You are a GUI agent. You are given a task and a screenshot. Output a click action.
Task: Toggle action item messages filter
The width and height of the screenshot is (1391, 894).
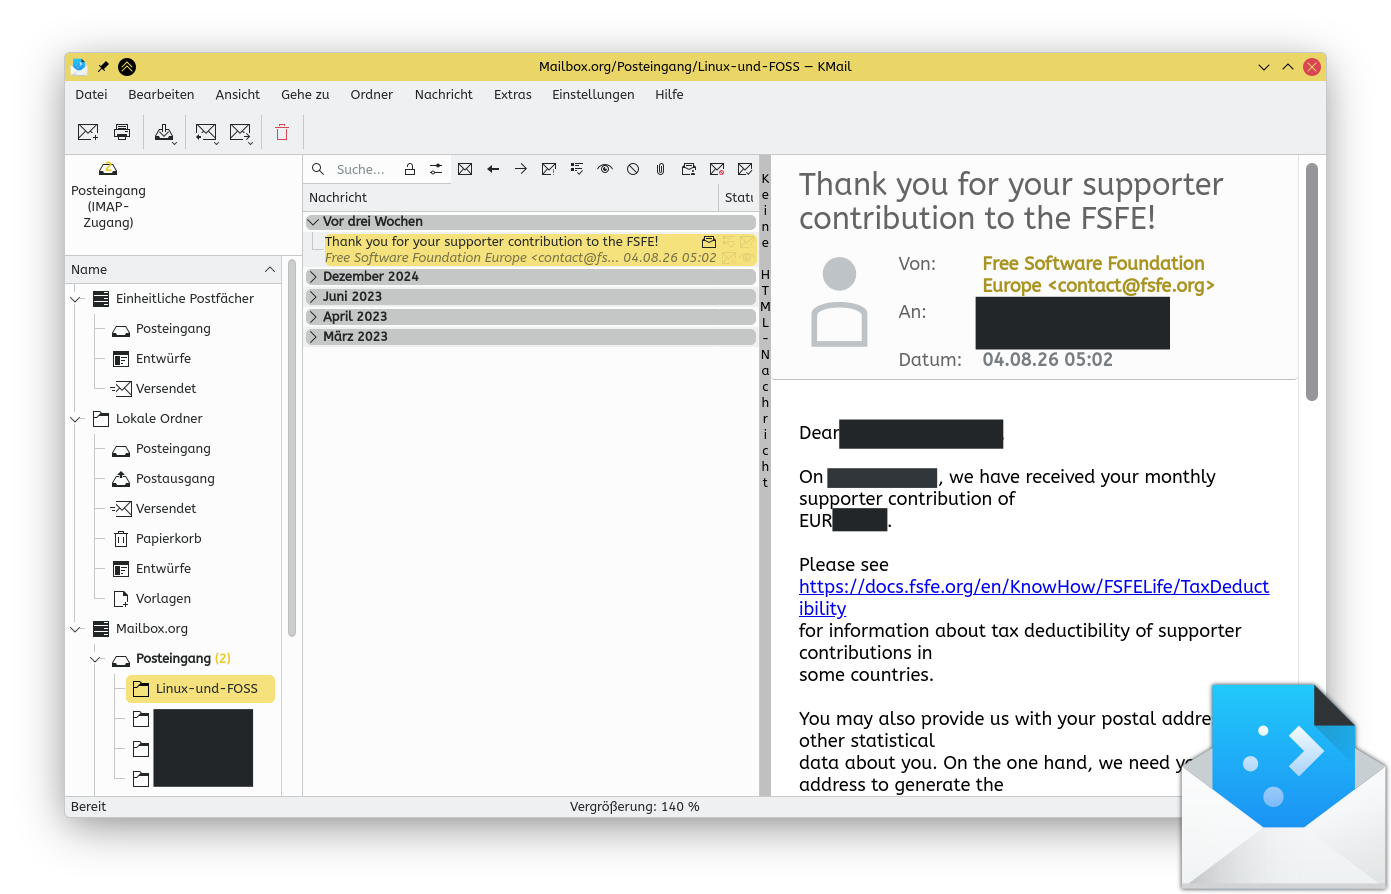pos(577,169)
